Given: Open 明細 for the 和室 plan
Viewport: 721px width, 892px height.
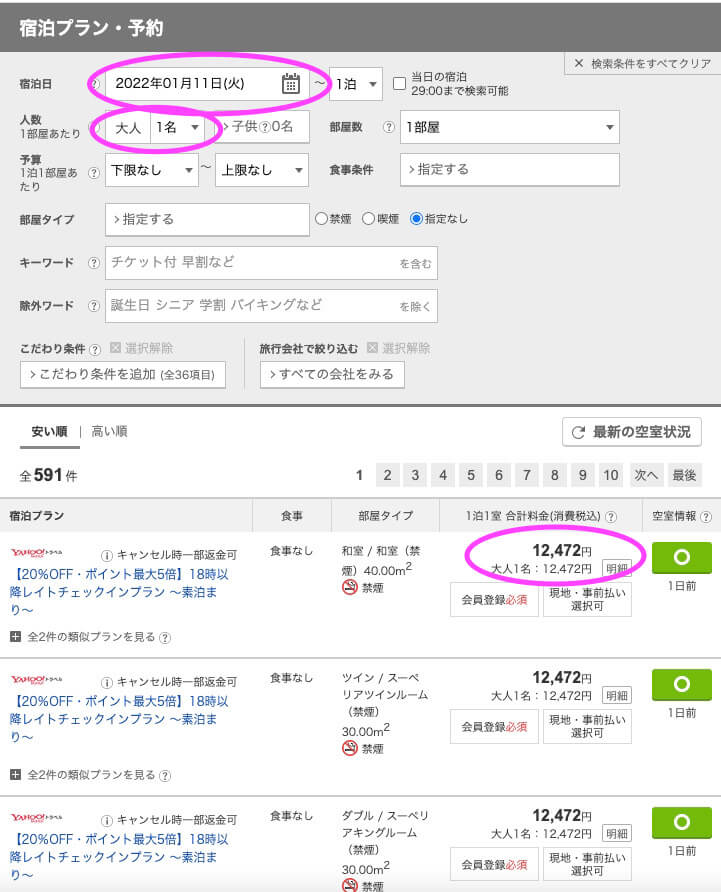Looking at the screenshot, I should 617,568.
